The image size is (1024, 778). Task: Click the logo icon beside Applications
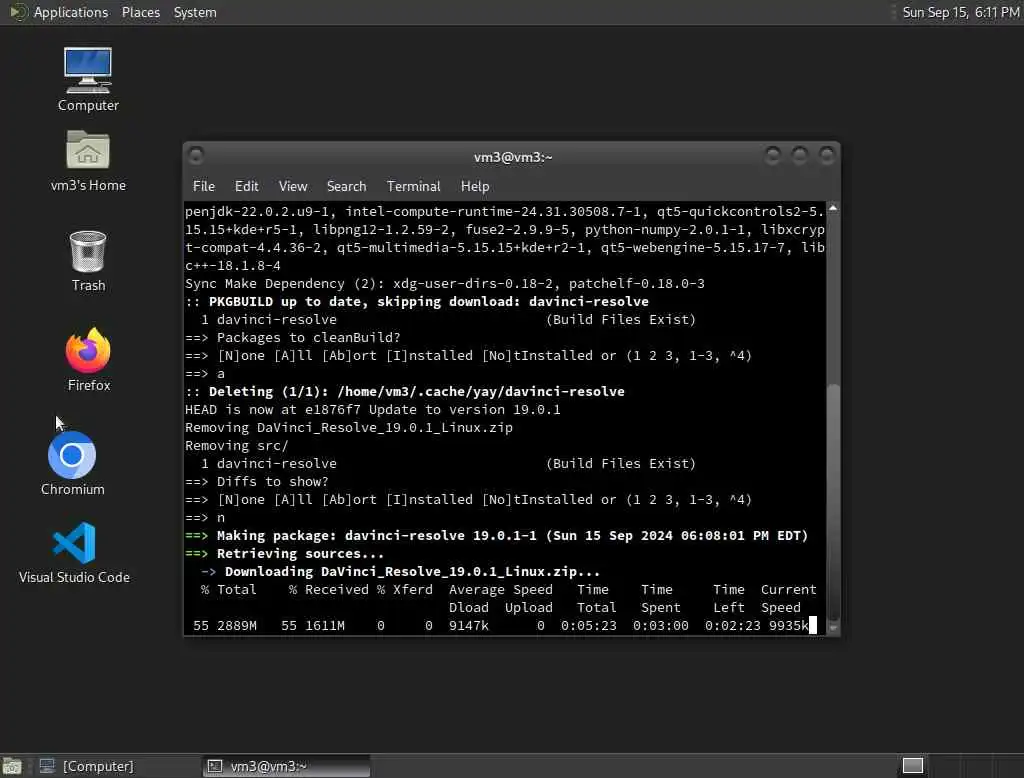click(x=18, y=12)
